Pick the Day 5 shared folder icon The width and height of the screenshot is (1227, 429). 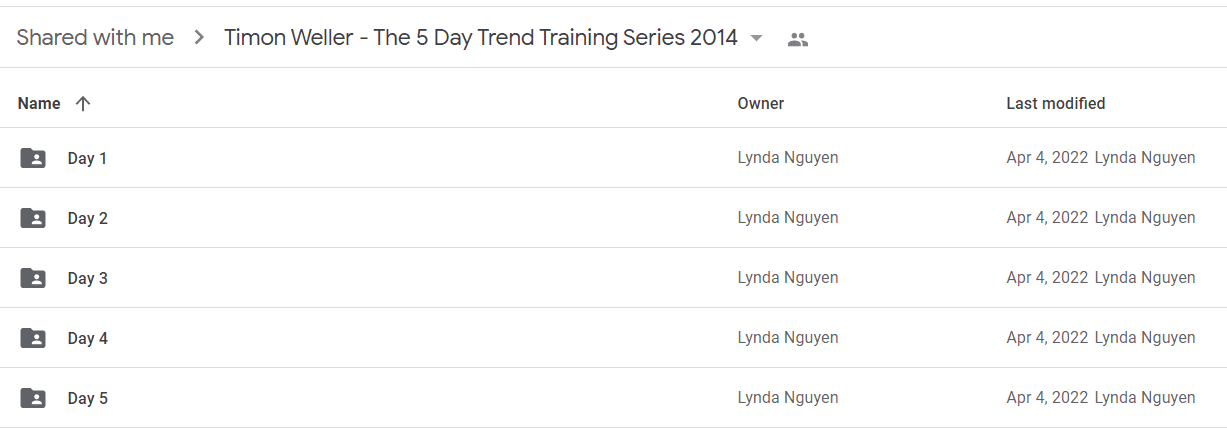tap(33, 398)
